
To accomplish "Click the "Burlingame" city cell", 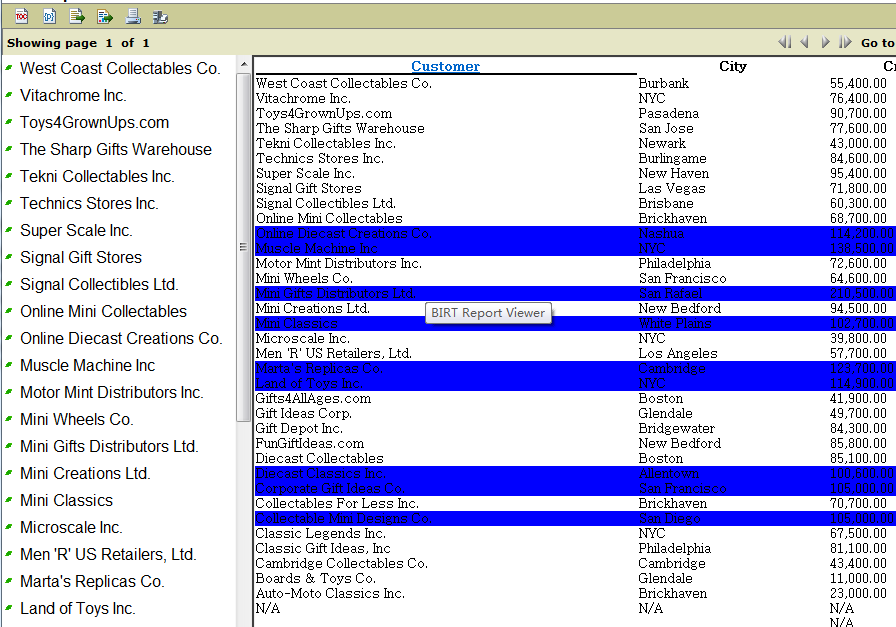I will [673, 158].
